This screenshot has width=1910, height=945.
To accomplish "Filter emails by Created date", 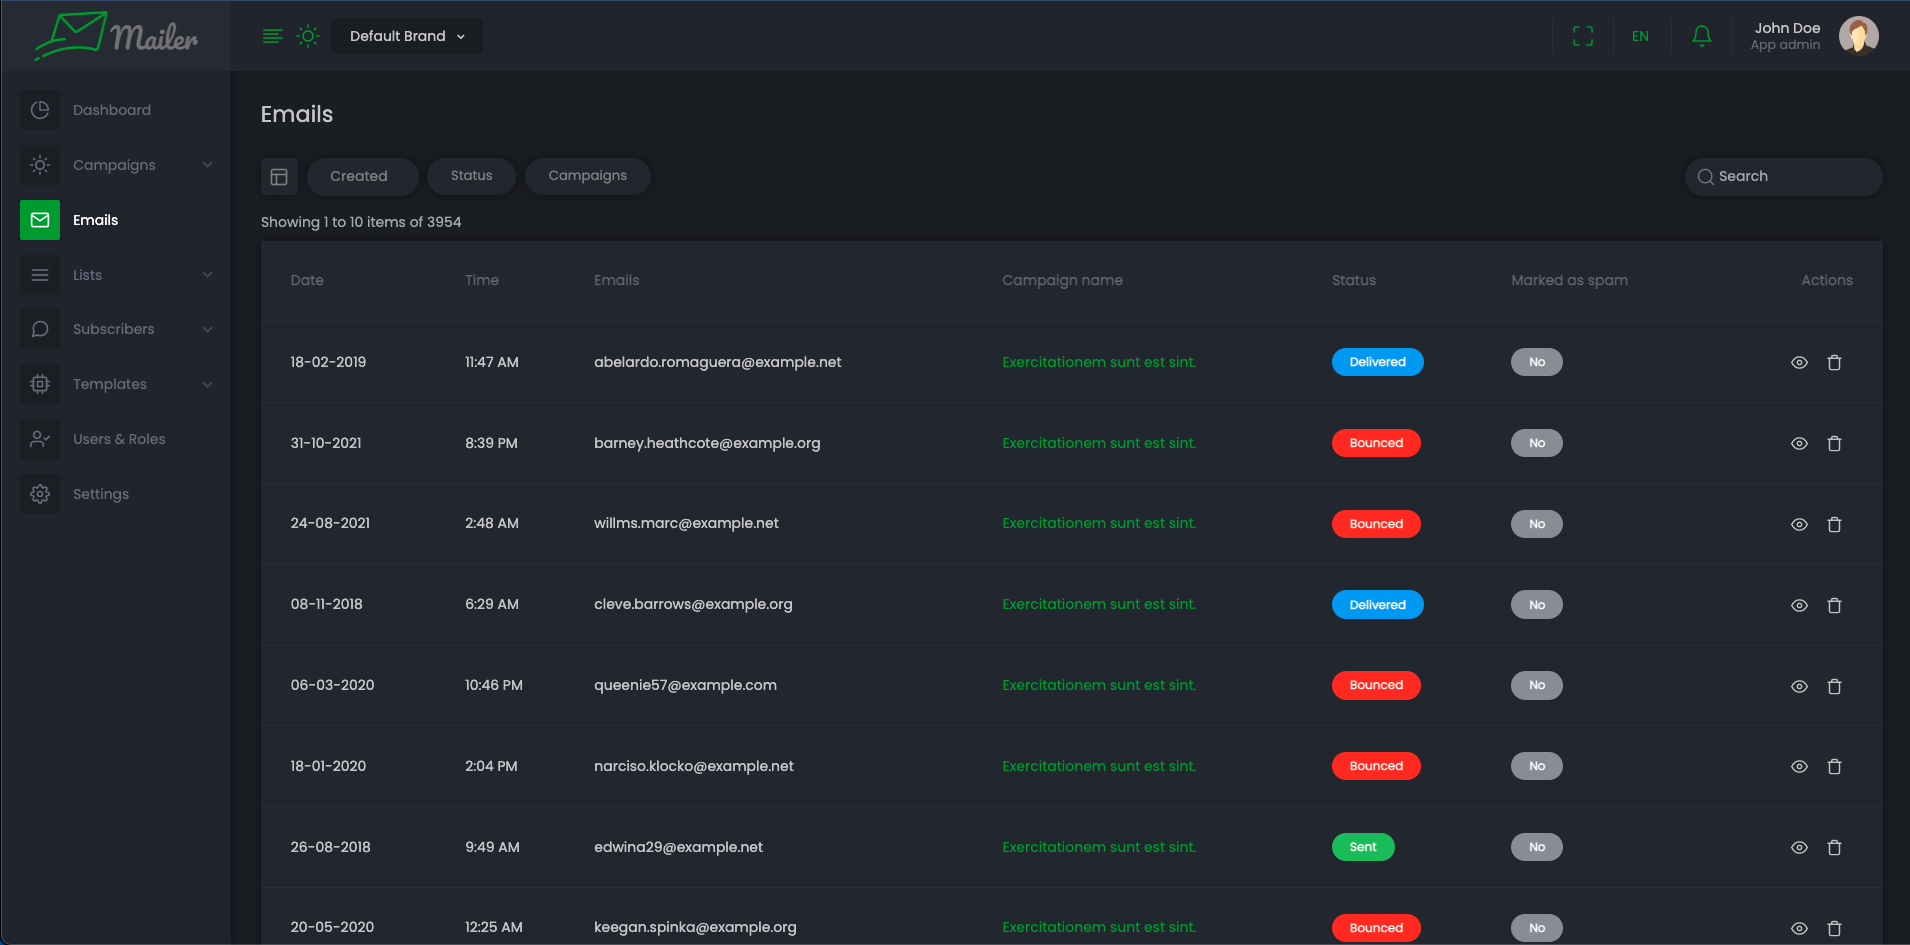I will (x=359, y=176).
